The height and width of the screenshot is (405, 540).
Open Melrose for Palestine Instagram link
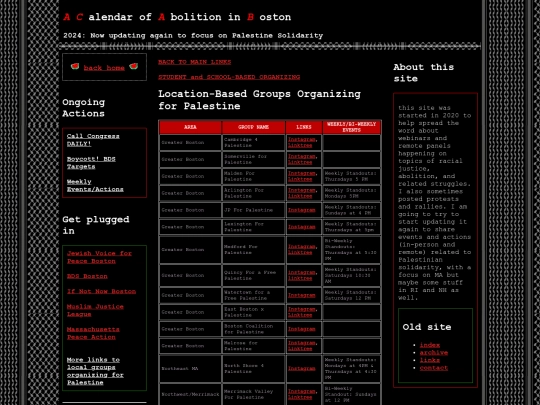click(302, 343)
